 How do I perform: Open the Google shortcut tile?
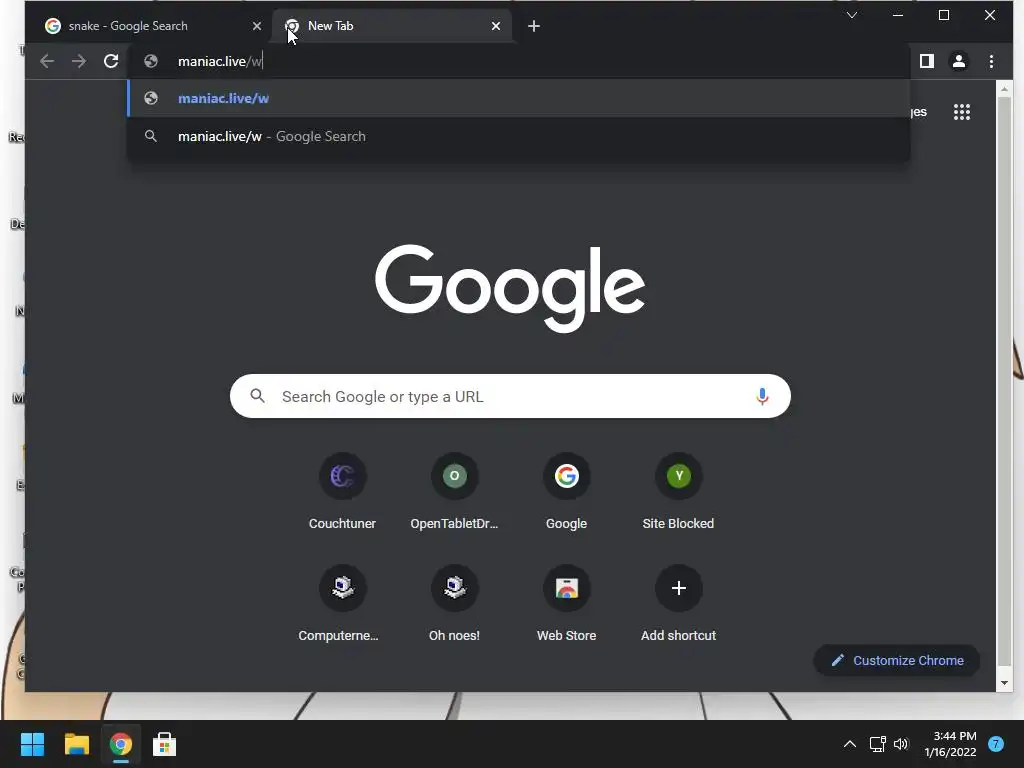coord(566,490)
